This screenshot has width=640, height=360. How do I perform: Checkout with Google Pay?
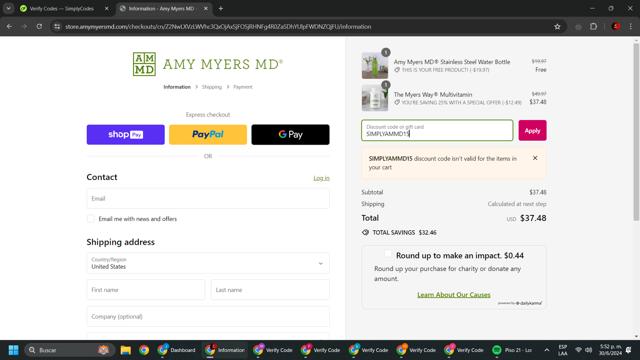(x=290, y=135)
